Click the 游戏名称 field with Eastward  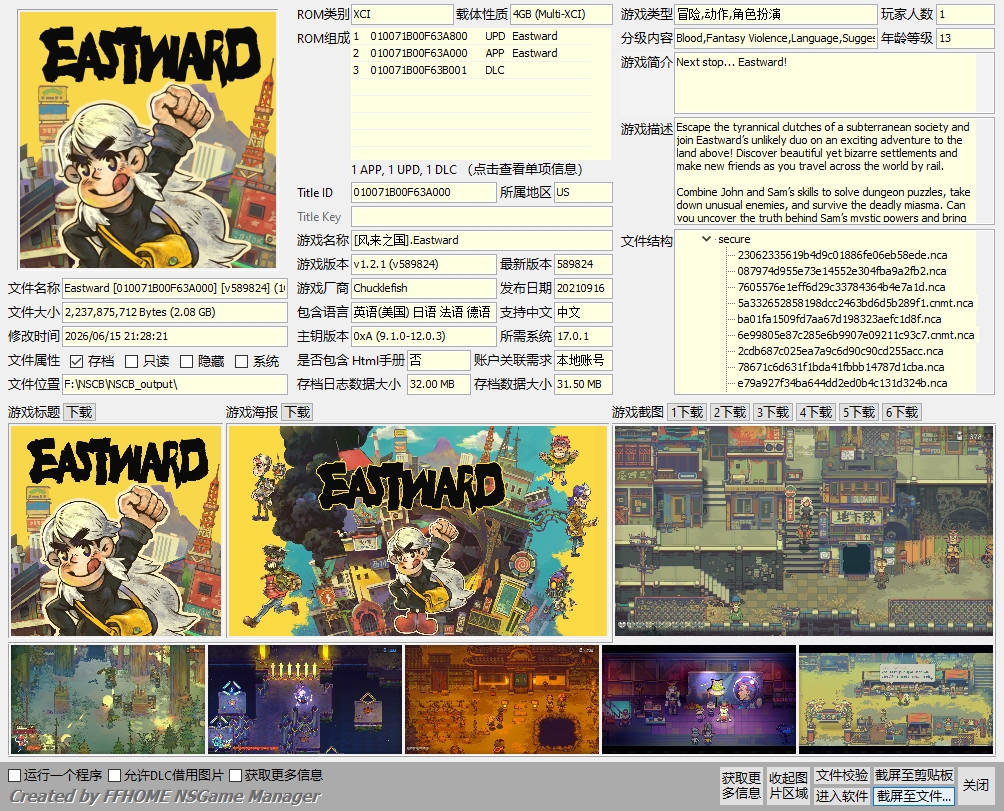(482, 241)
